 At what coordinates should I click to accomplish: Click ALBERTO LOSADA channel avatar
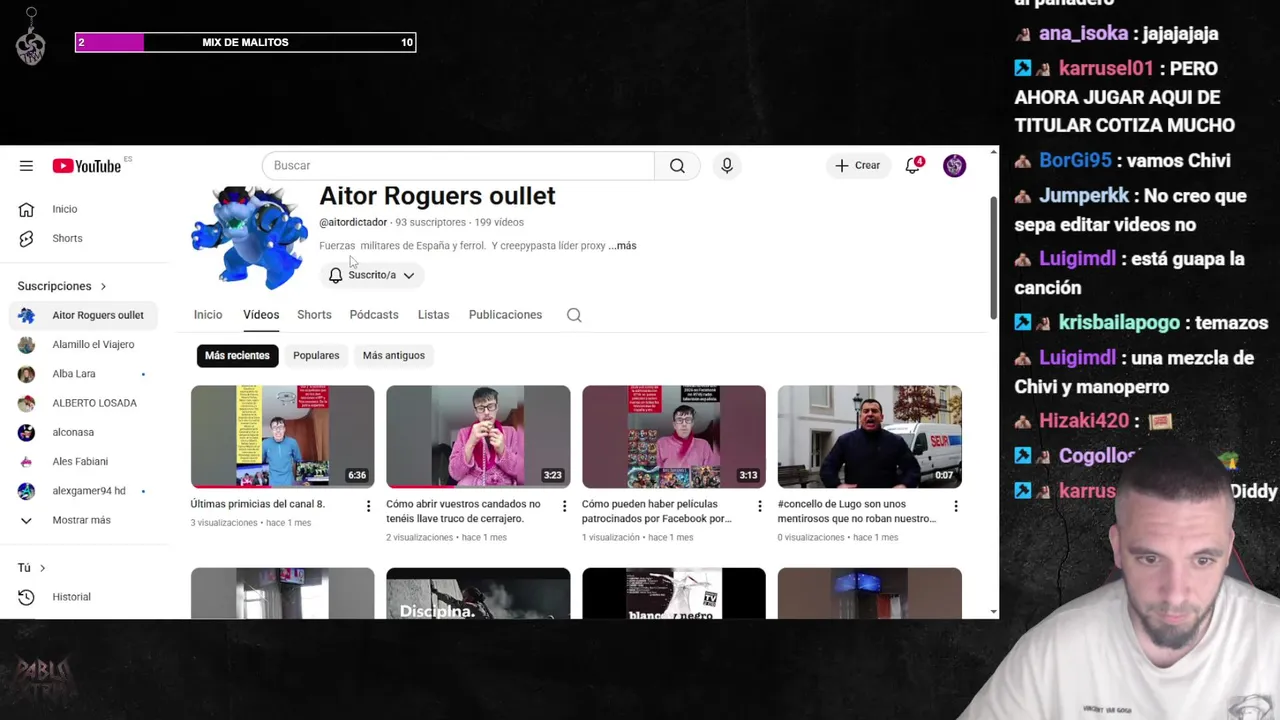coord(27,403)
